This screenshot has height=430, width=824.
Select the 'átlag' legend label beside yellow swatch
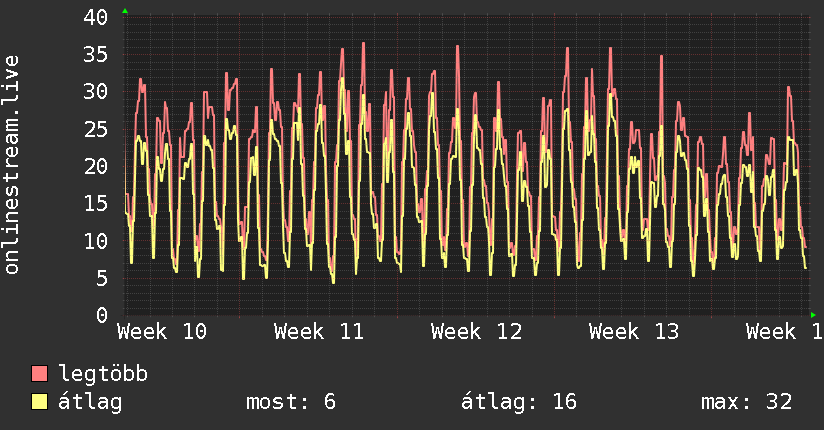point(90,402)
